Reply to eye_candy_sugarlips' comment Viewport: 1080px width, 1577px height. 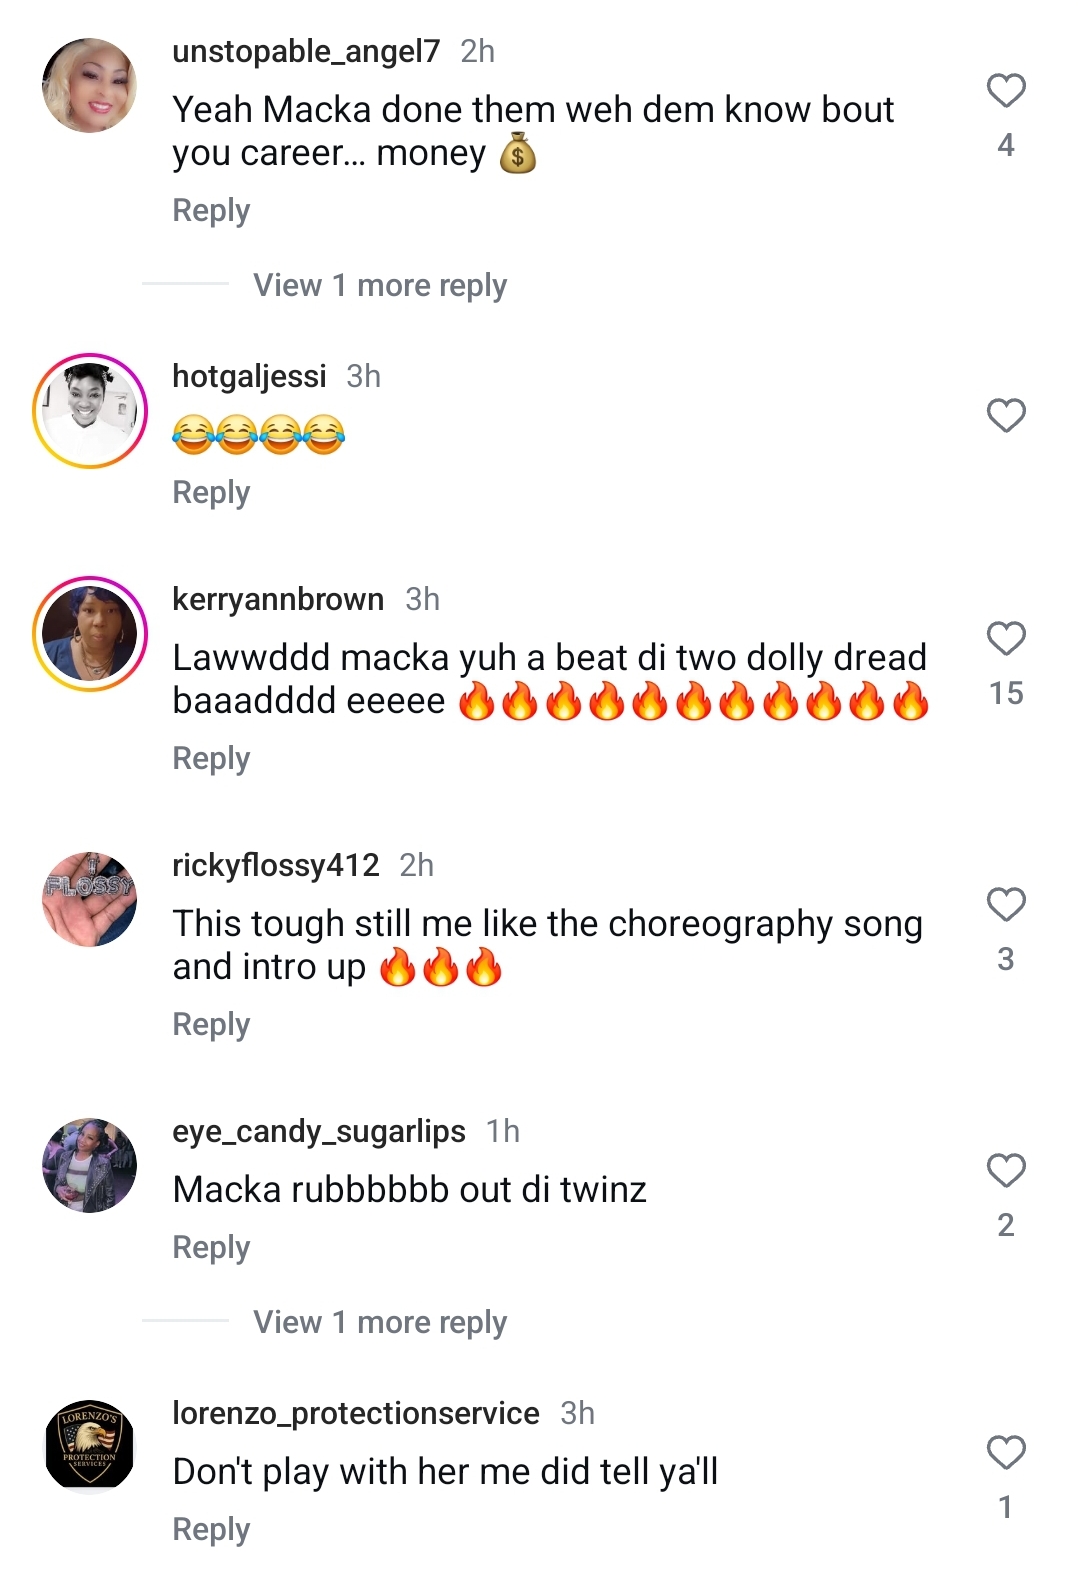[x=211, y=1248]
